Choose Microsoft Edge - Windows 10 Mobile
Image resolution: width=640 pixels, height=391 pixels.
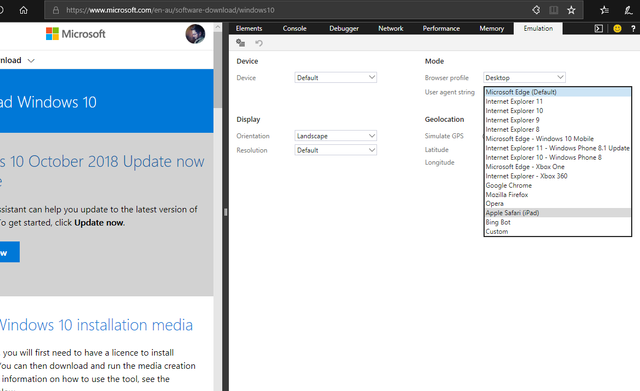(x=558, y=139)
